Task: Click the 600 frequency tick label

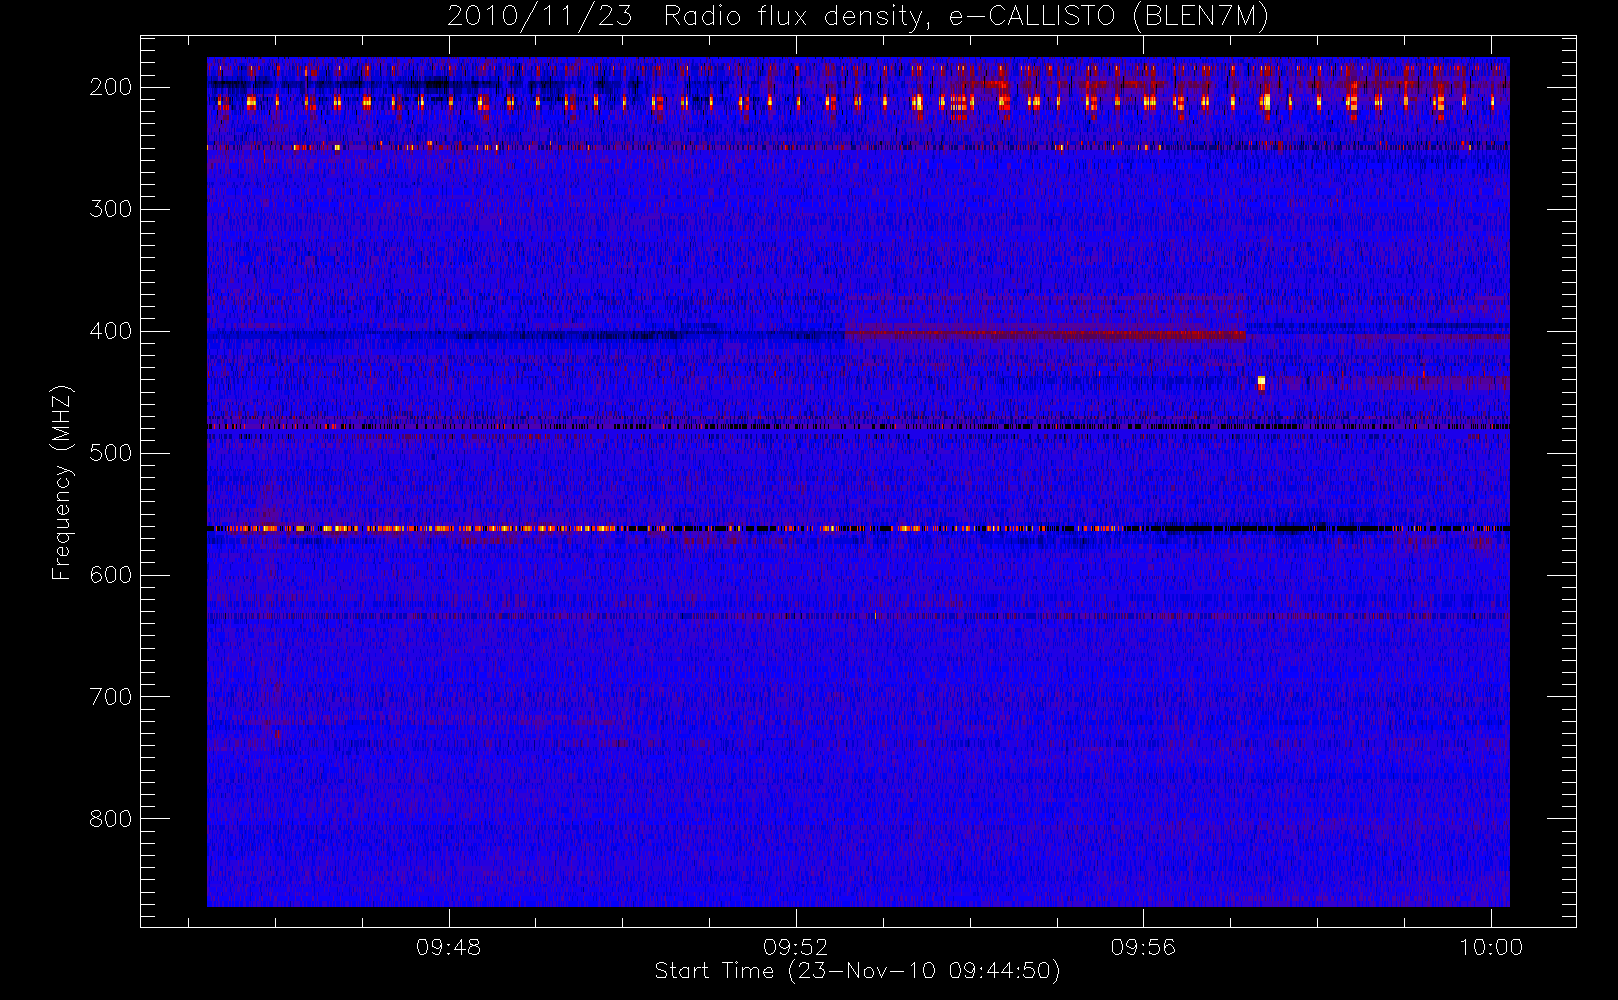Action: coord(111,575)
